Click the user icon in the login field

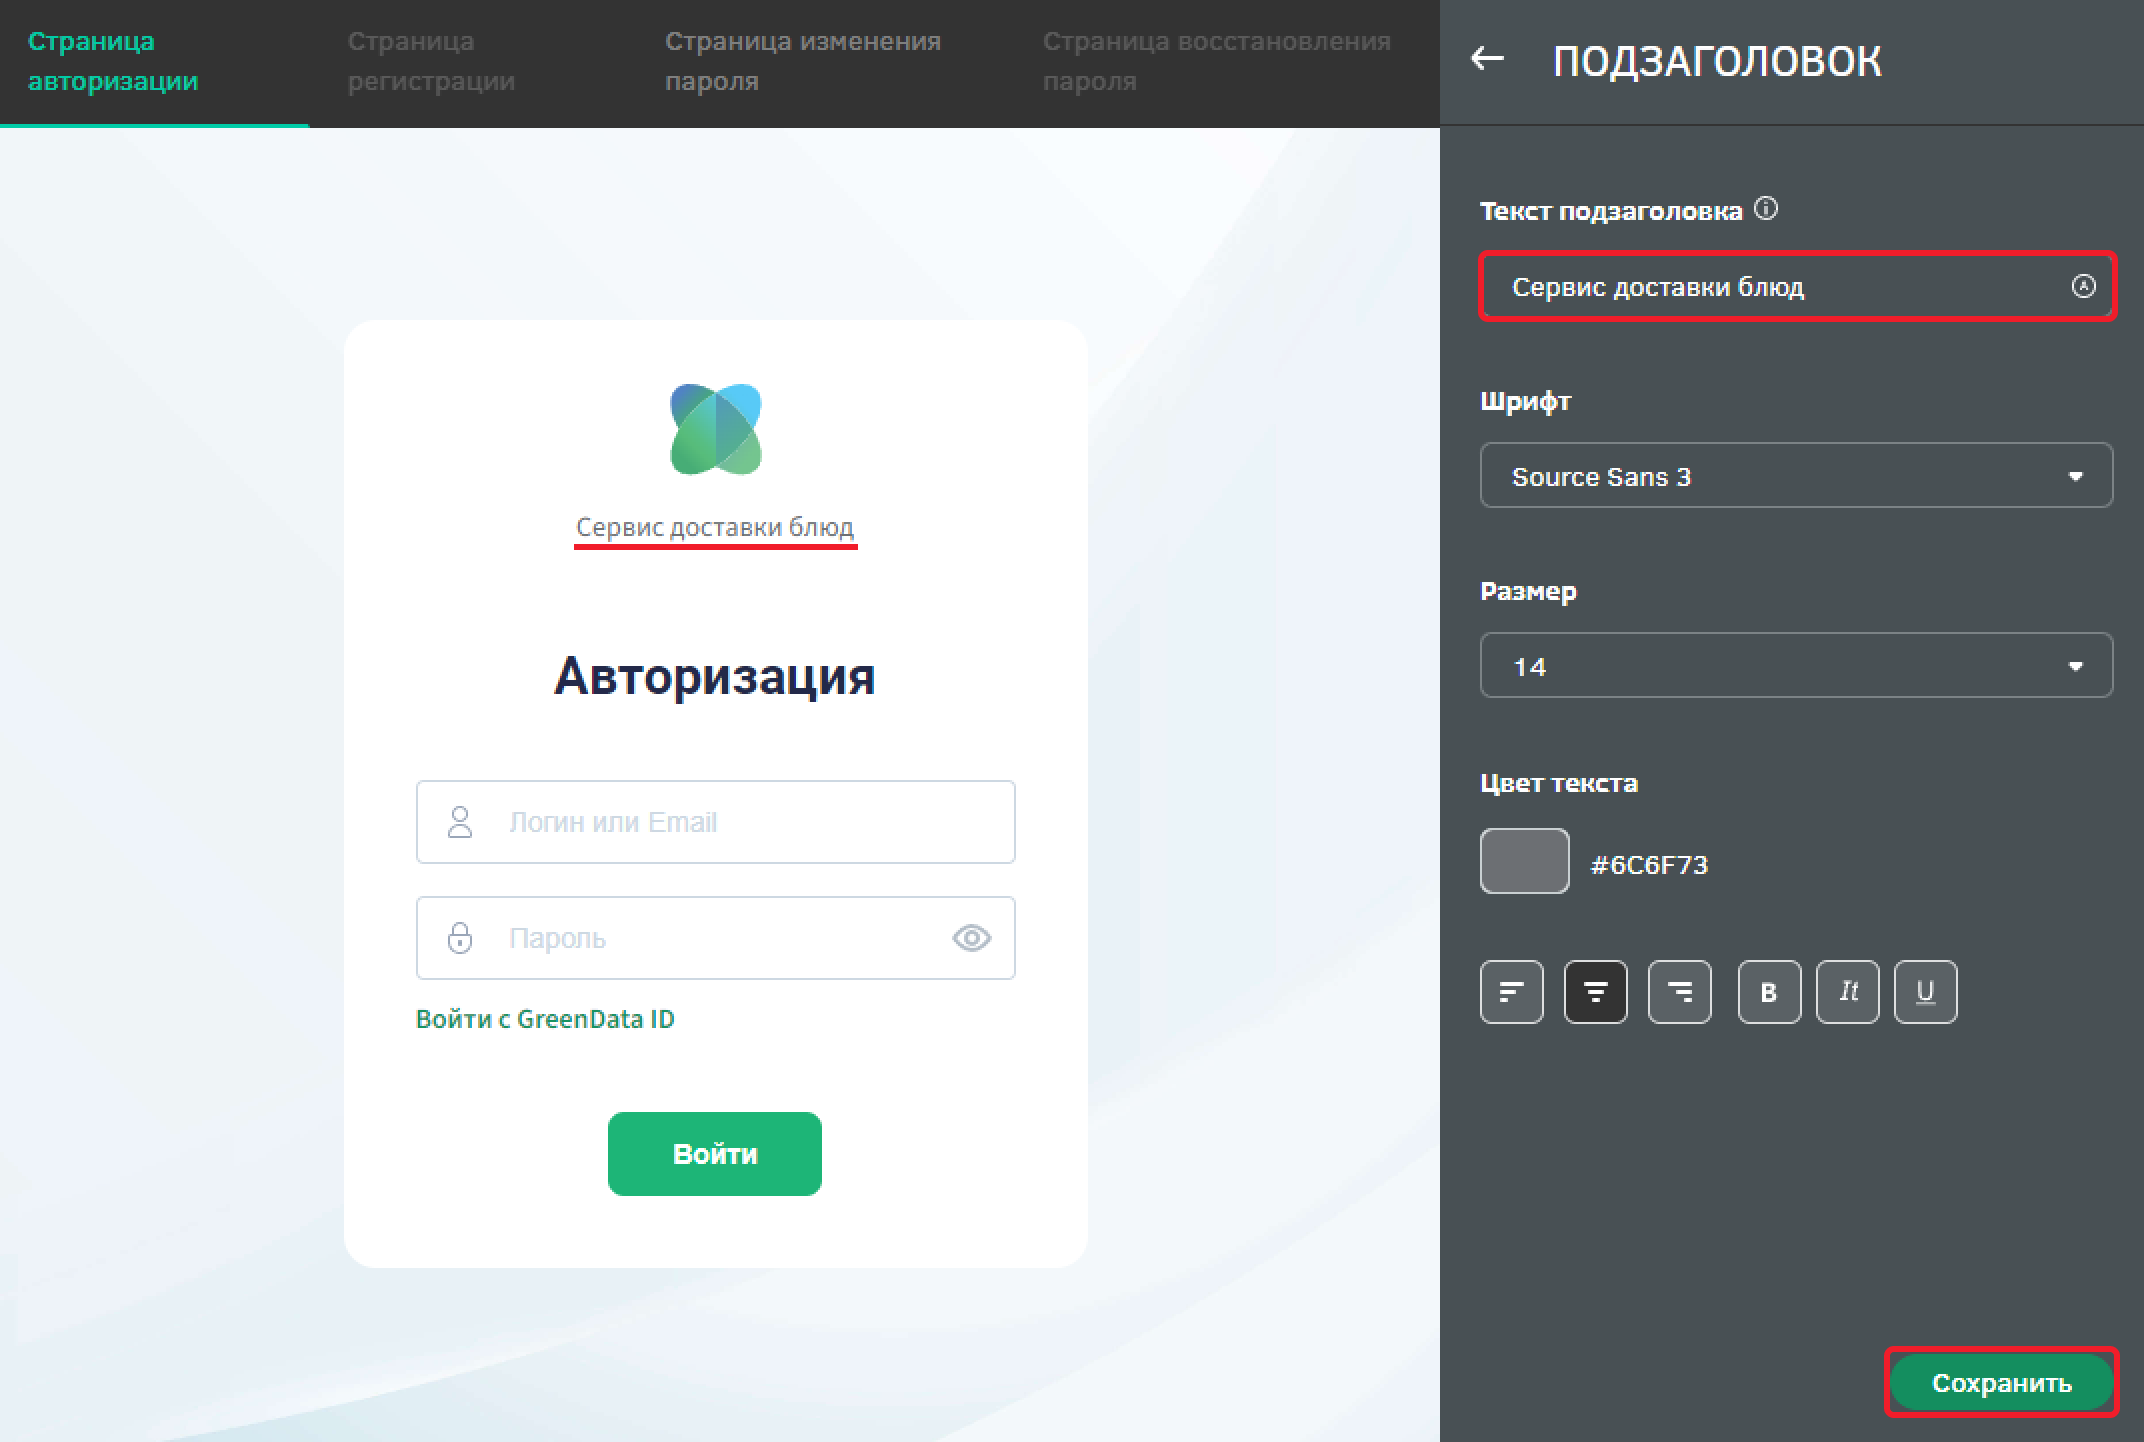[460, 822]
